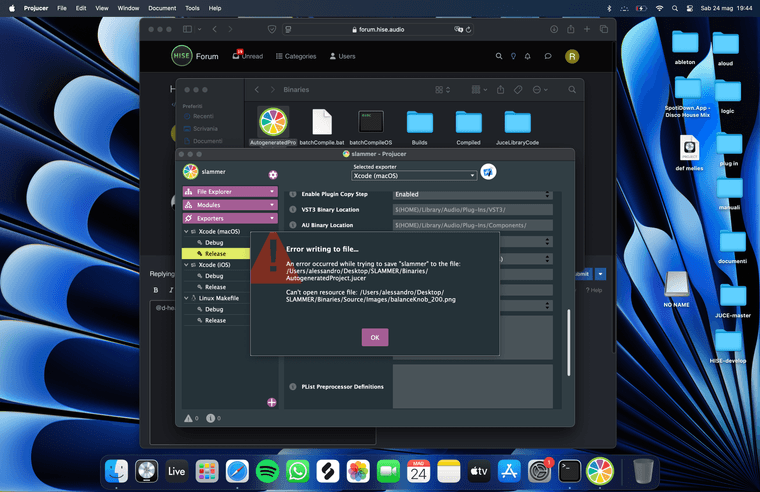Select batchCompile.bat file in Finder
This screenshot has width=760, height=492.
322,126
